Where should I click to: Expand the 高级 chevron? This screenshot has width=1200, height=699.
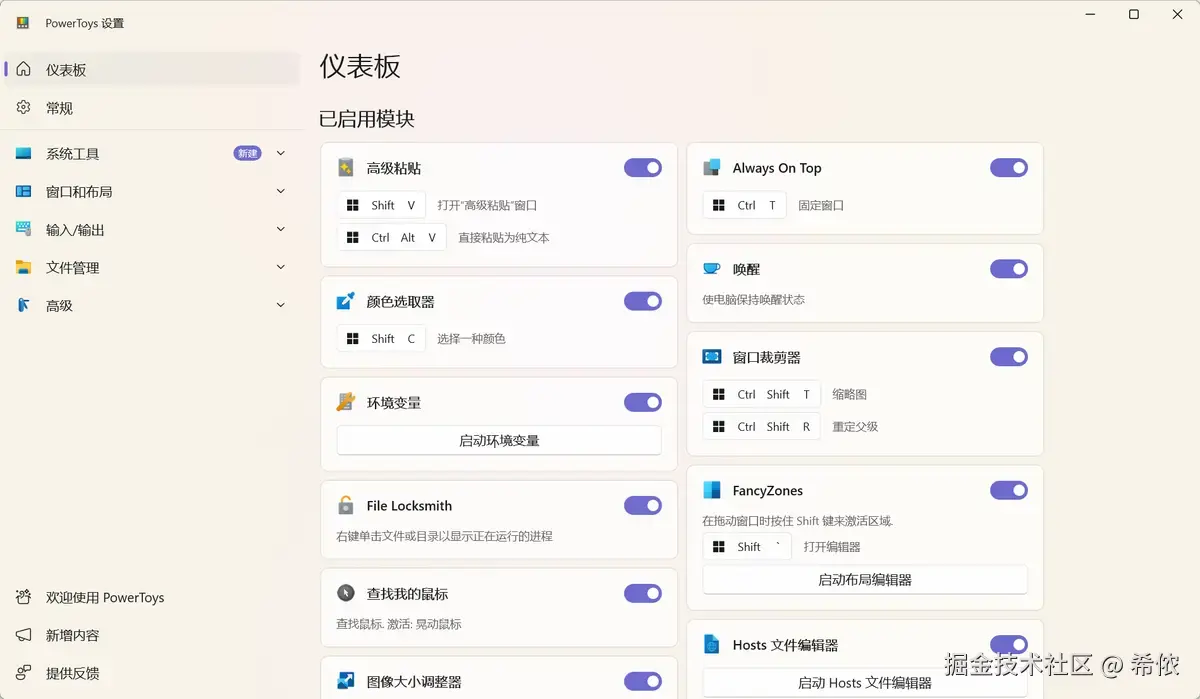point(281,305)
